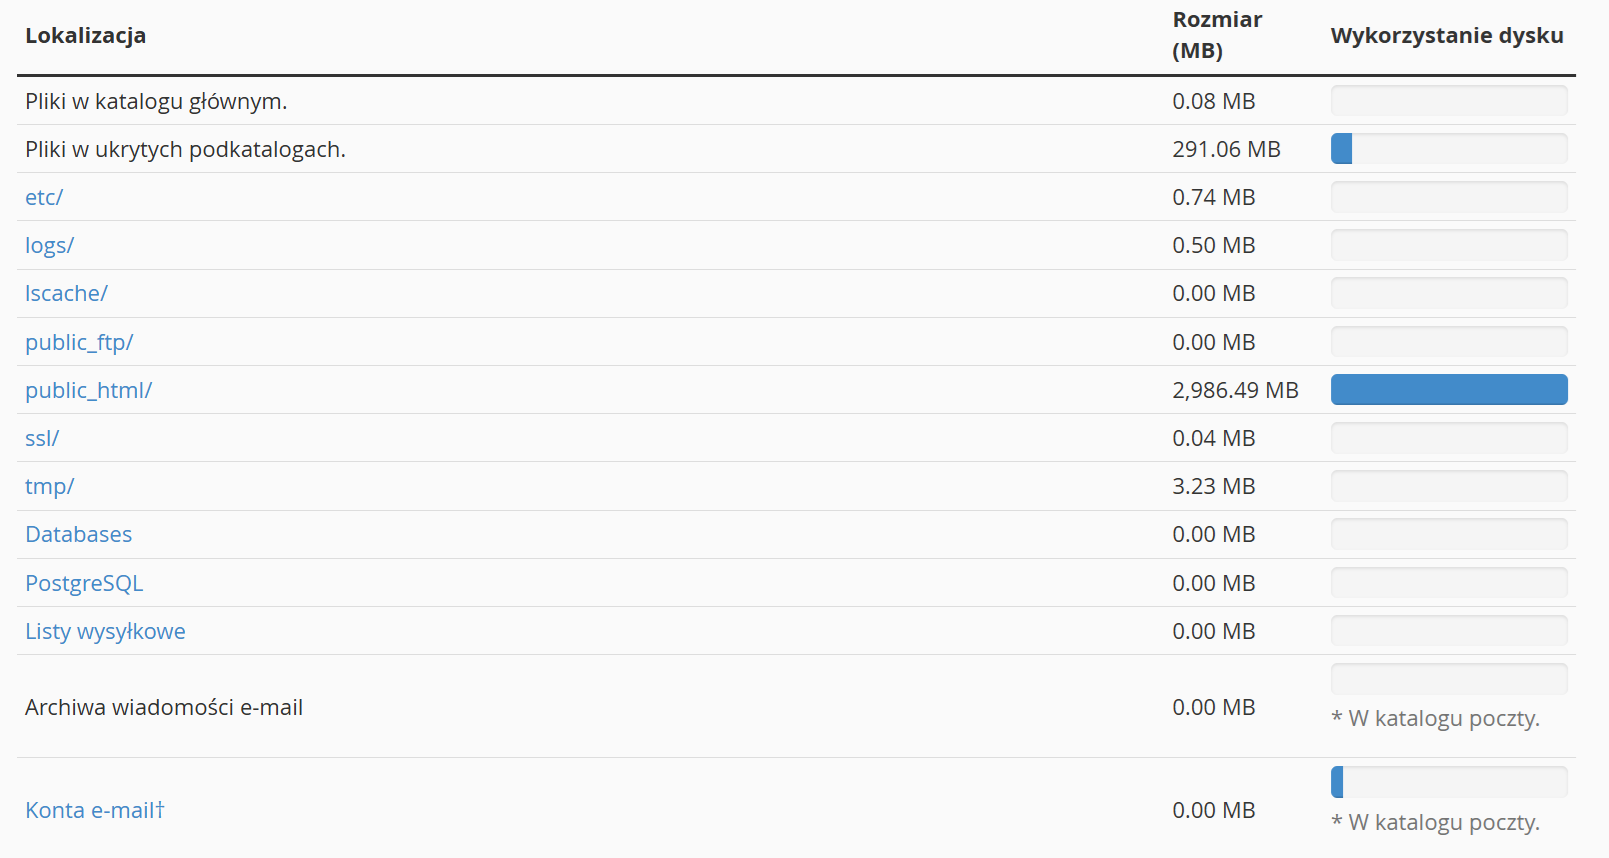Open the ssl/ directory link

coord(42,438)
